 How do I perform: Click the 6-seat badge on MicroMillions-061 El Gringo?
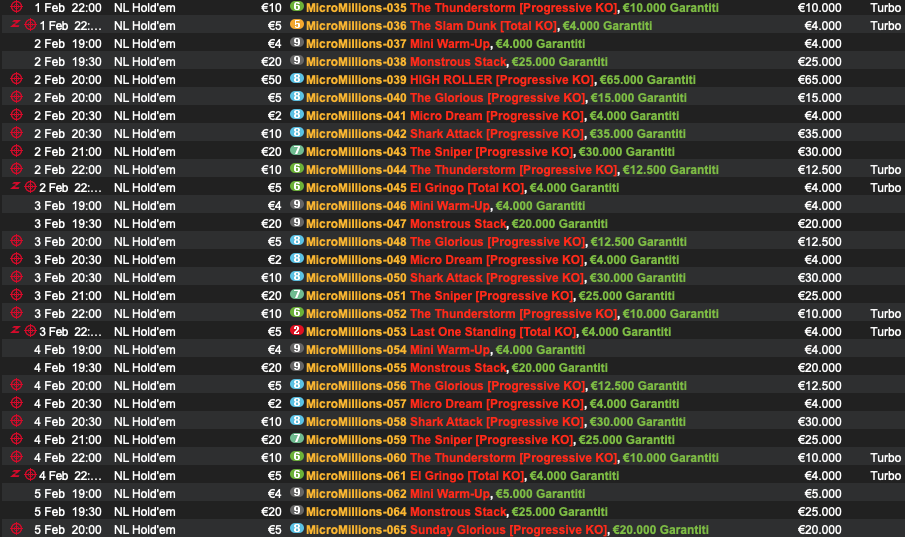pos(297,474)
